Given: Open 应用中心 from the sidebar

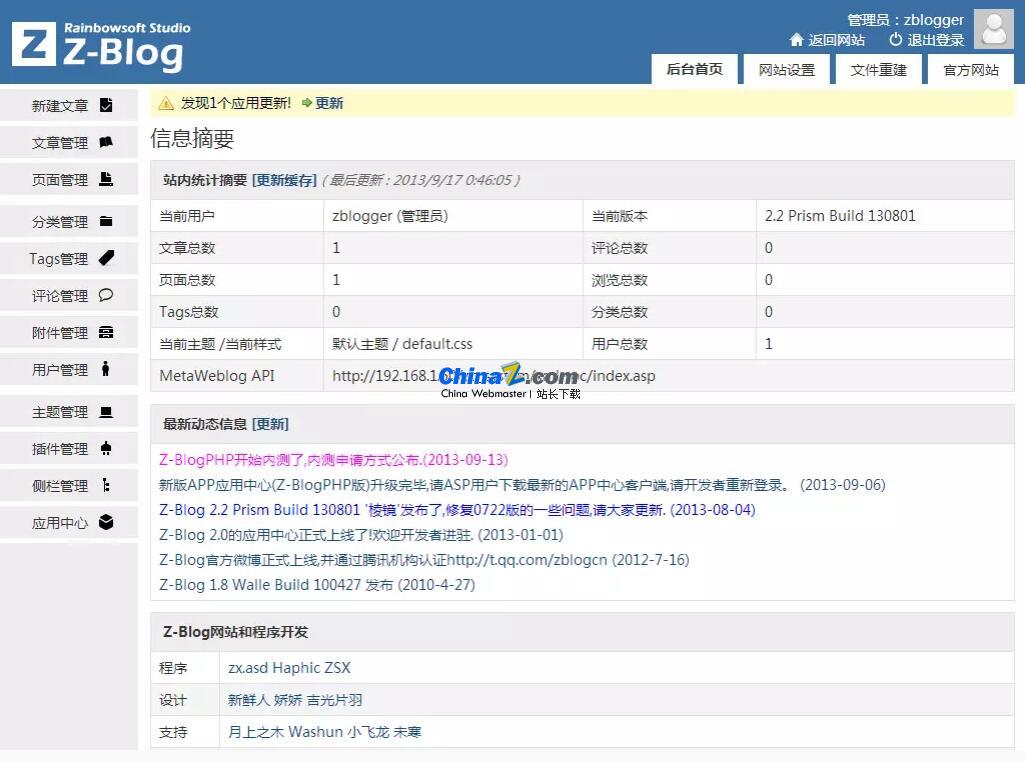Looking at the screenshot, I should [69, 523].
